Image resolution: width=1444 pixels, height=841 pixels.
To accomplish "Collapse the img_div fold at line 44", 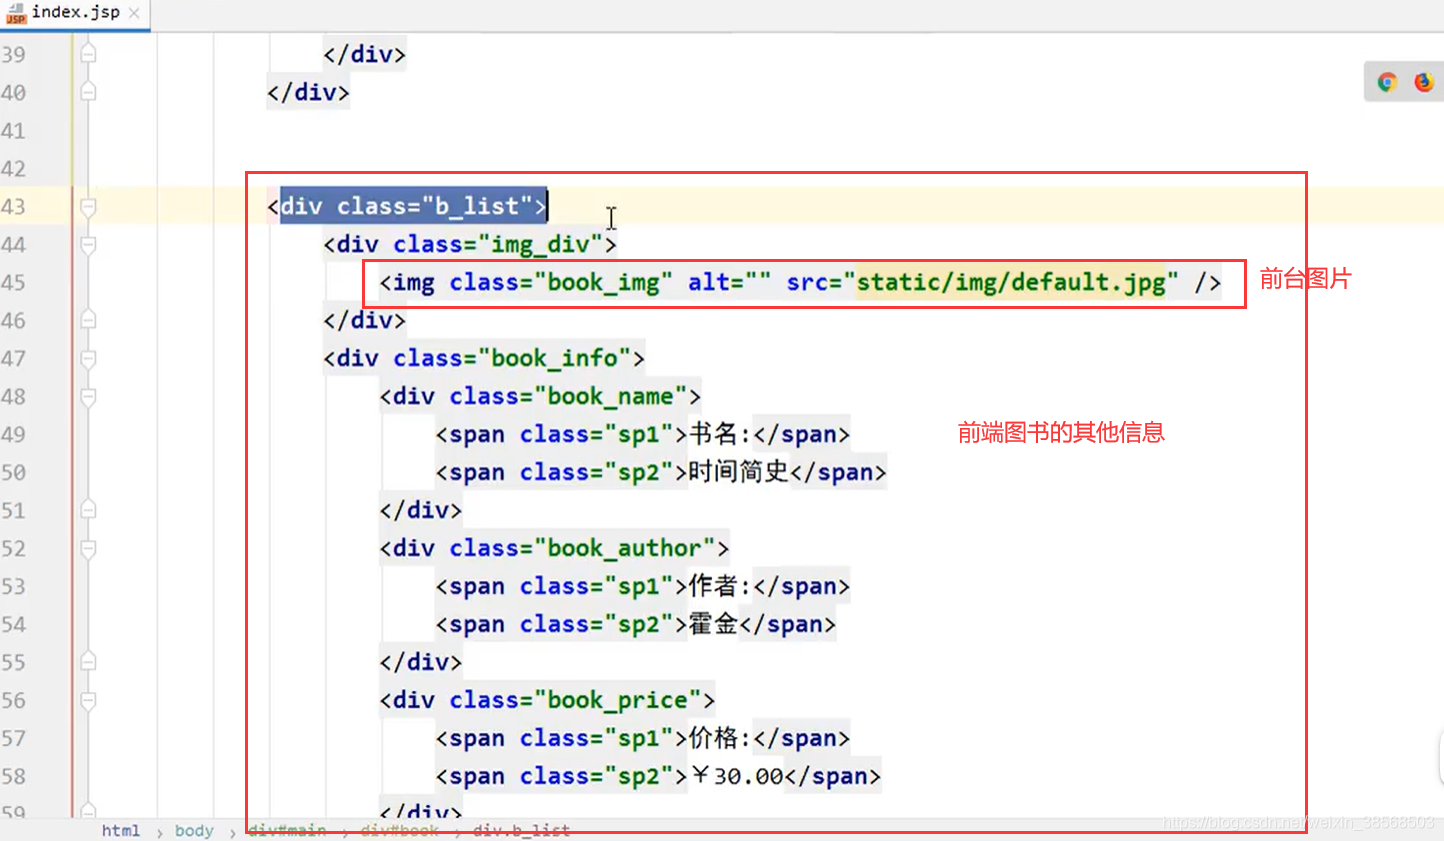I will pos(88,244).
